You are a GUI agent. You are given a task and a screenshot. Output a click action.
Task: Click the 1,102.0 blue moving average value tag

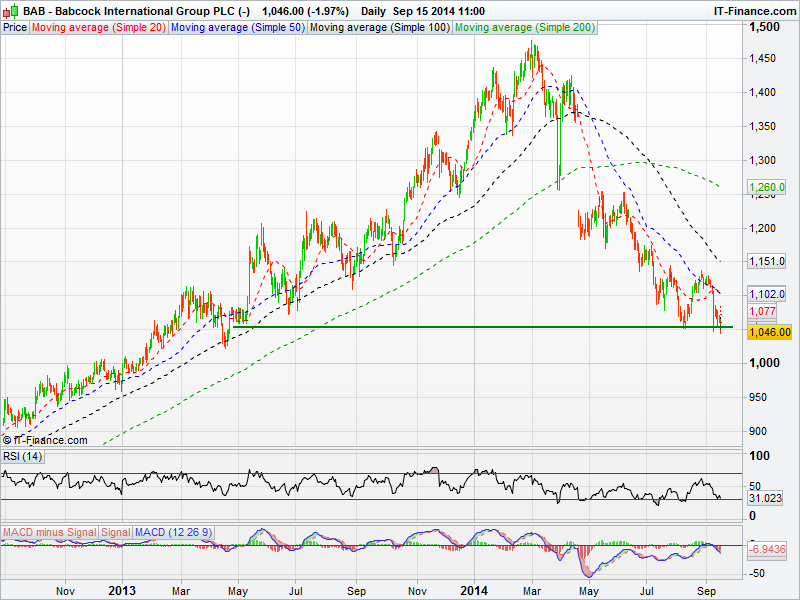pos(765,294)
